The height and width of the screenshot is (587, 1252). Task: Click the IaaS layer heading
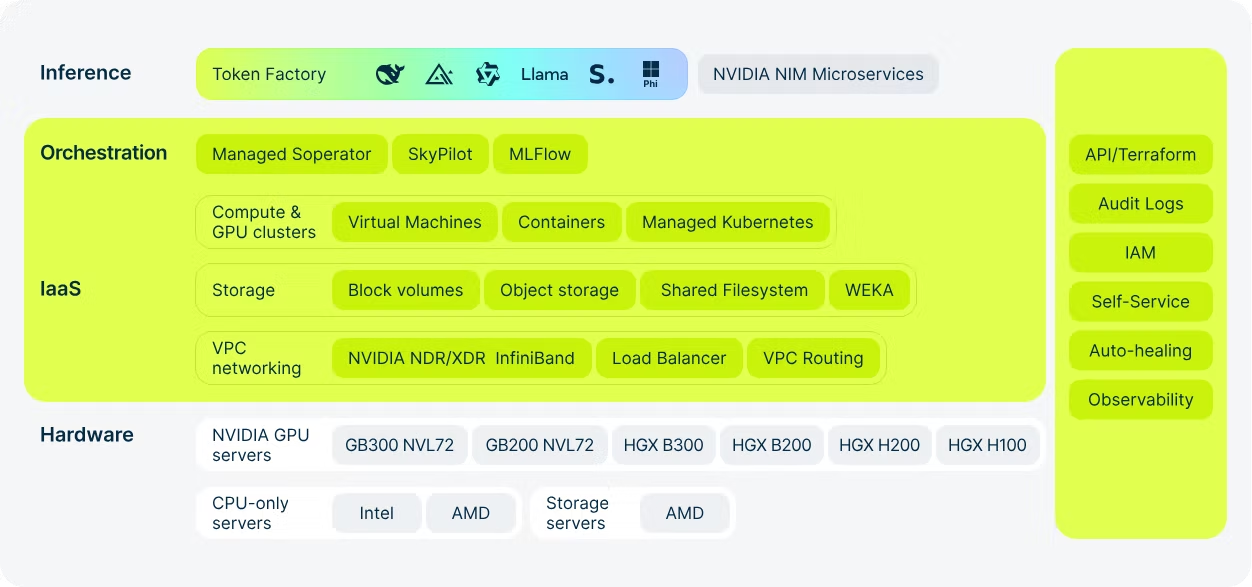click(x=61, y=289)
